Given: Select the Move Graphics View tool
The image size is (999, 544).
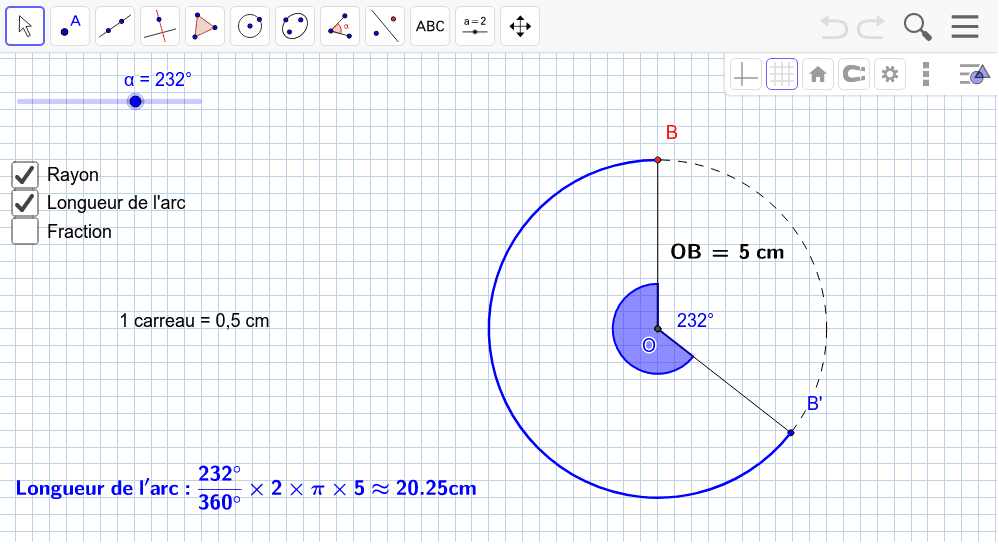Looking at the screenshot, I should point(520,26).
